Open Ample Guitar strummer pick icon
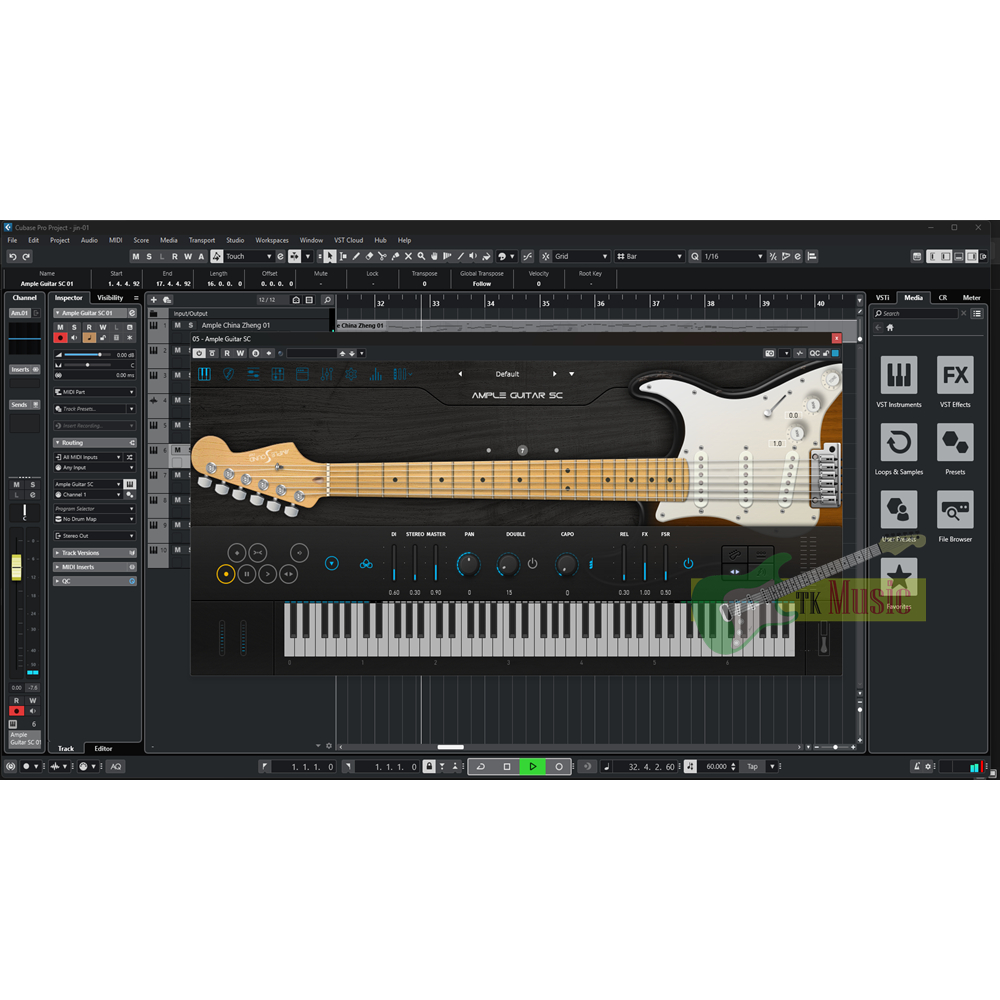Viewport: 1000px width, 1000px height. coord(228,374)
